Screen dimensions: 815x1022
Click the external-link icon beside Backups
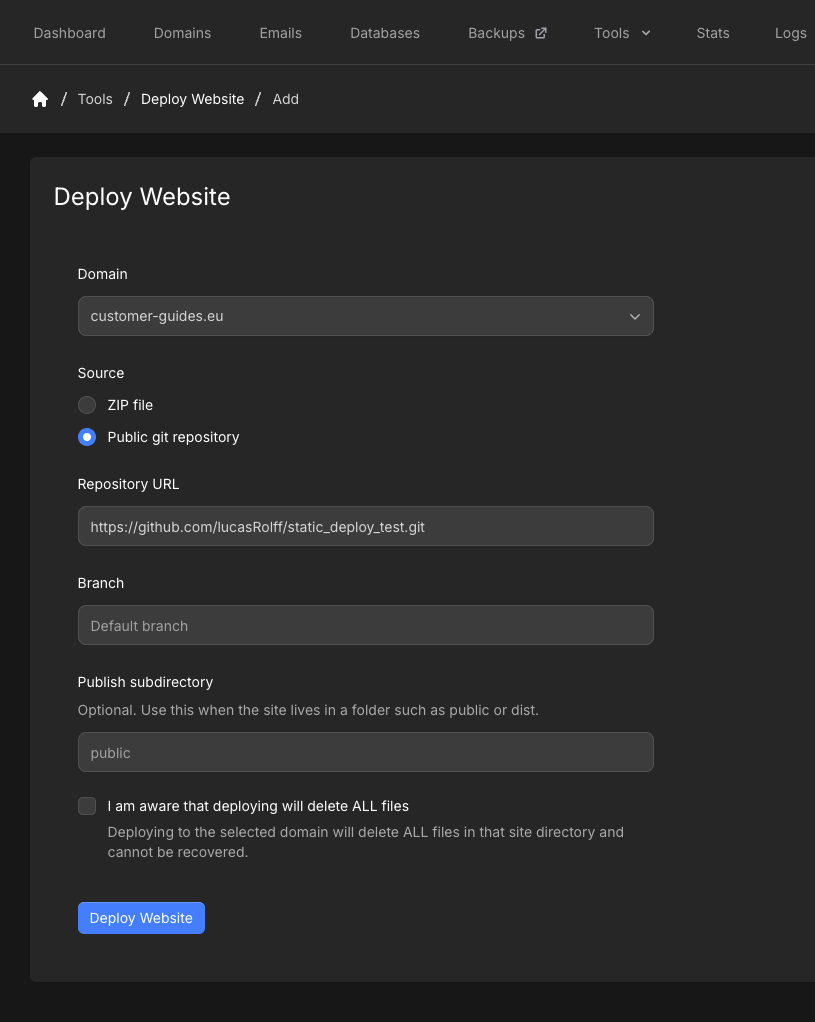(541, 33)
